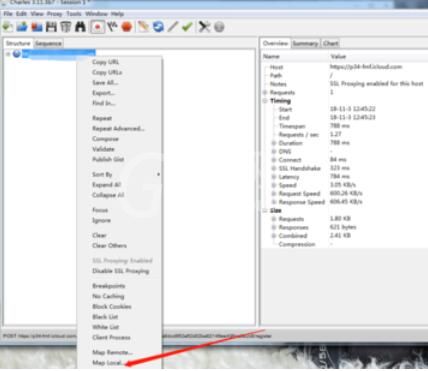Toggle the red Record button
This screenshot has width=428, height=371.
tap(97, 27)
